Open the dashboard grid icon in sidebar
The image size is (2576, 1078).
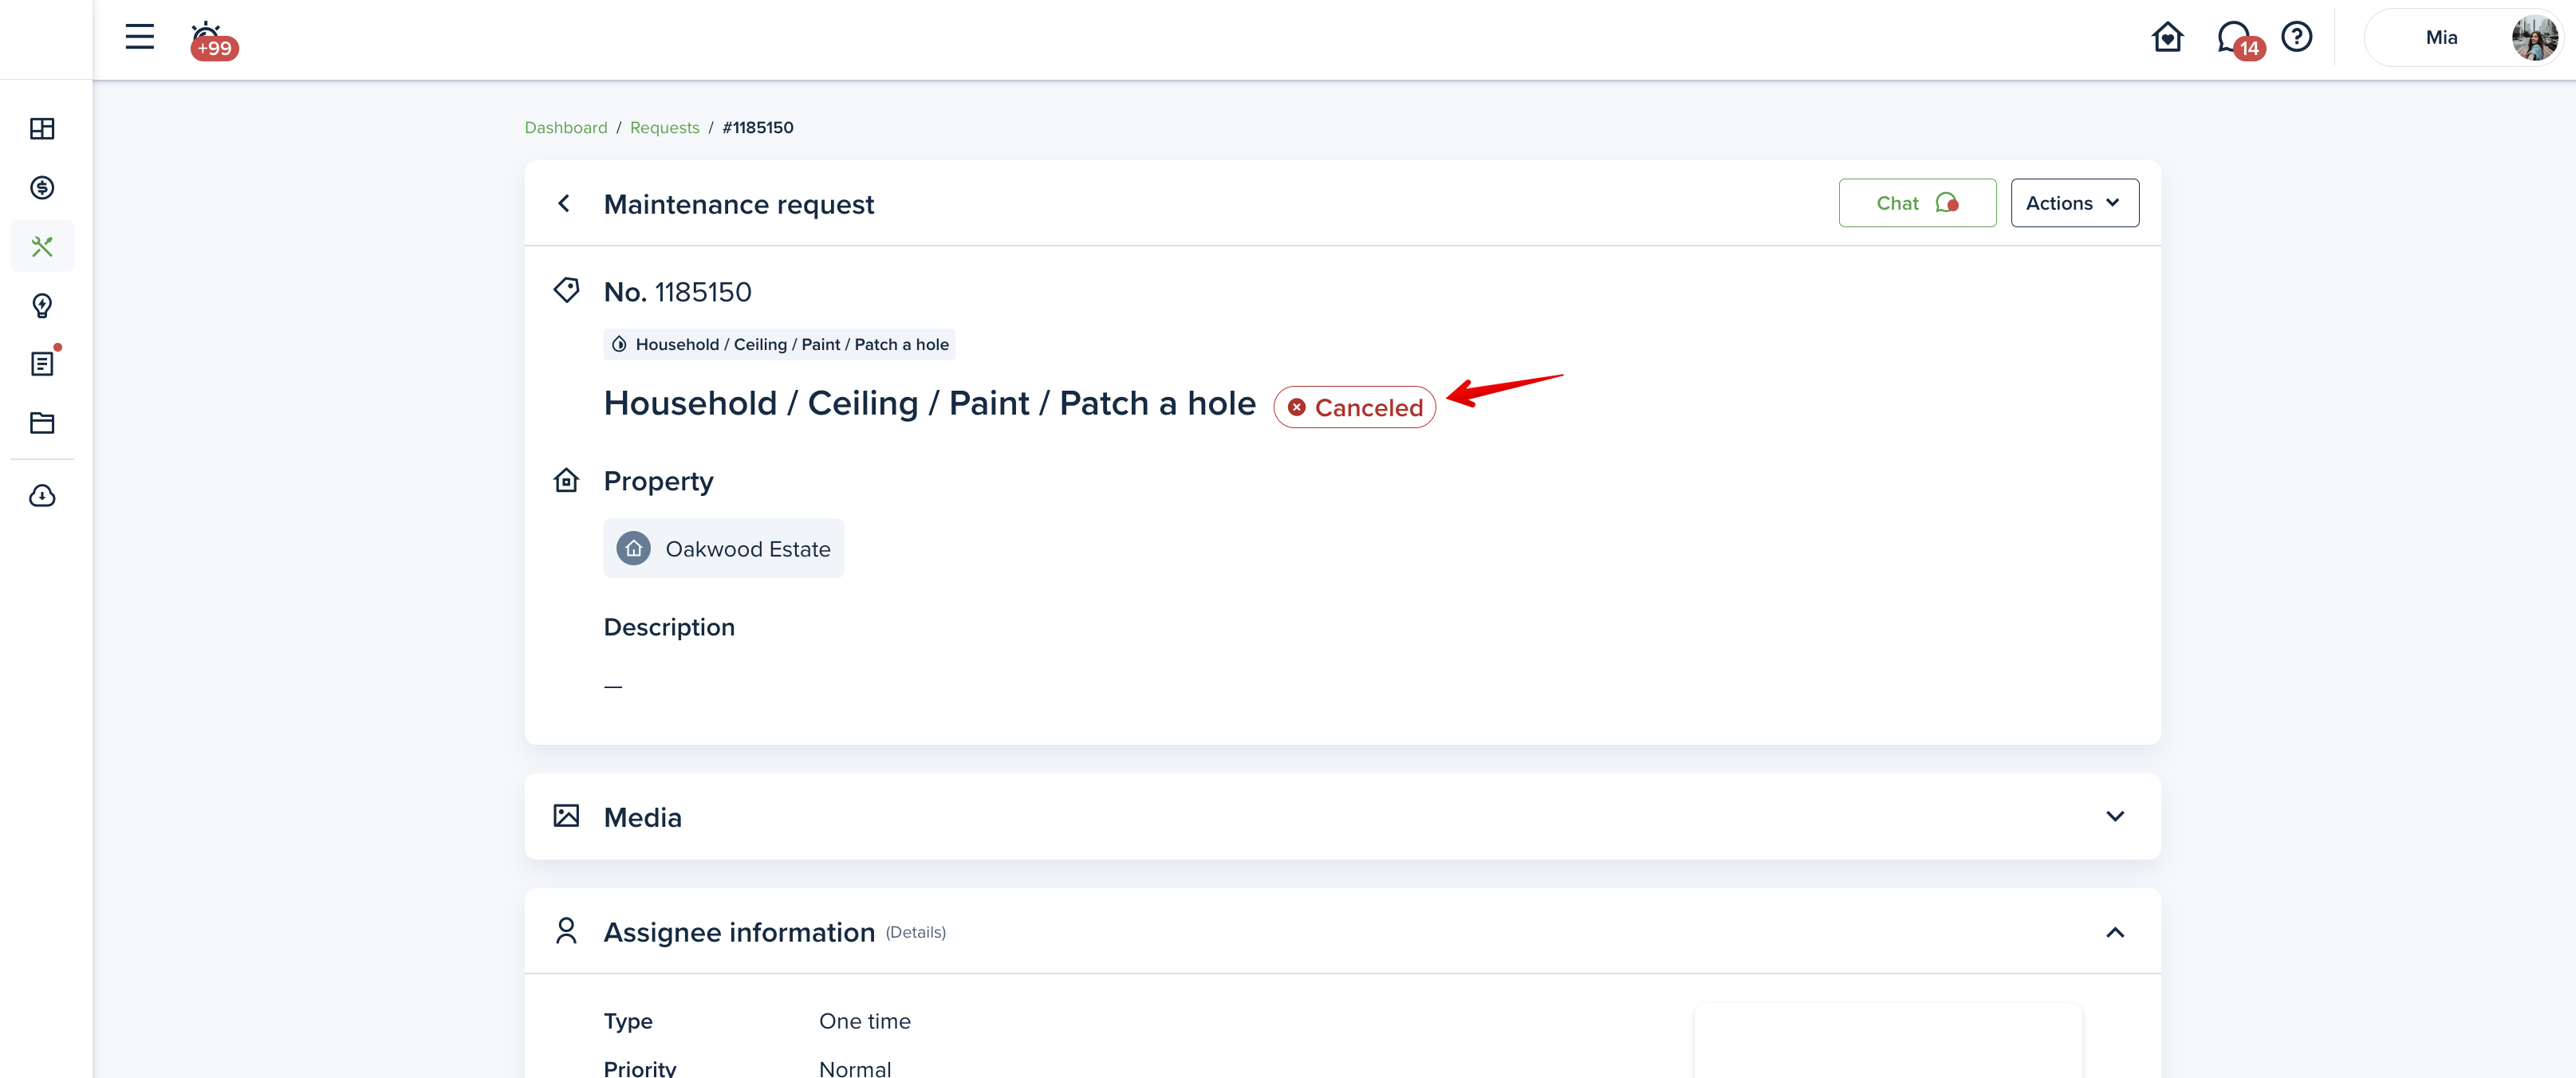(x=42, y=129)
